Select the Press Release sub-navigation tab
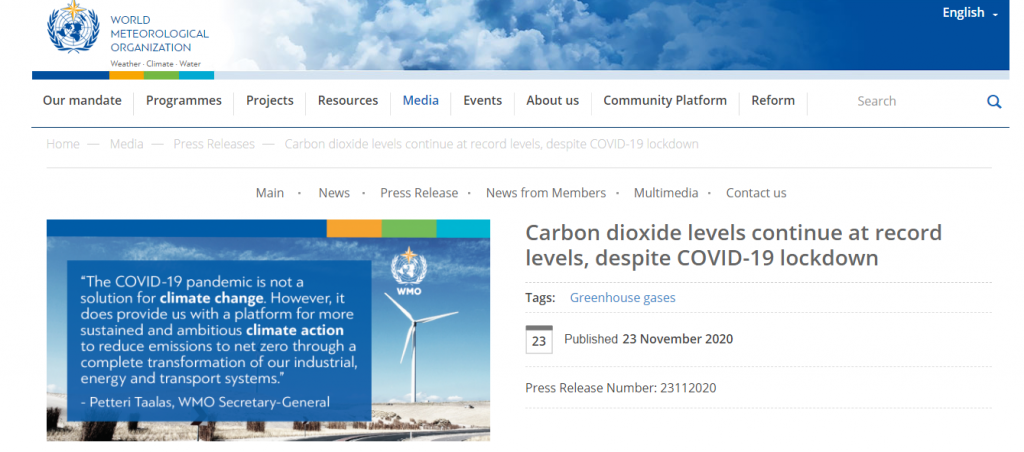Screen dimensions: 1024x452 [419, 193]
